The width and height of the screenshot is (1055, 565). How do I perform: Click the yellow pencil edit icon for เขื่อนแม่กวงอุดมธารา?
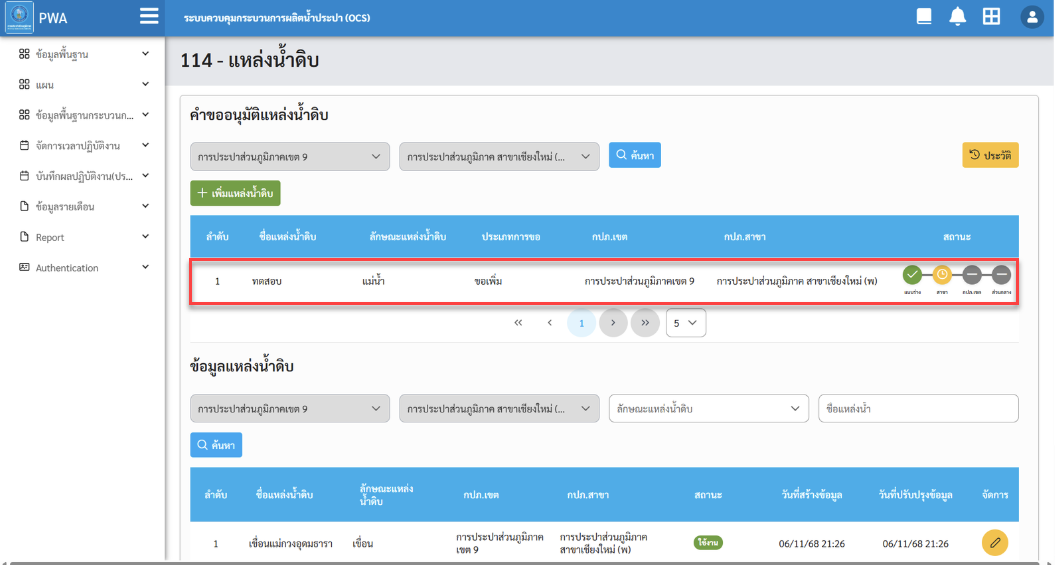click(995, 543)
